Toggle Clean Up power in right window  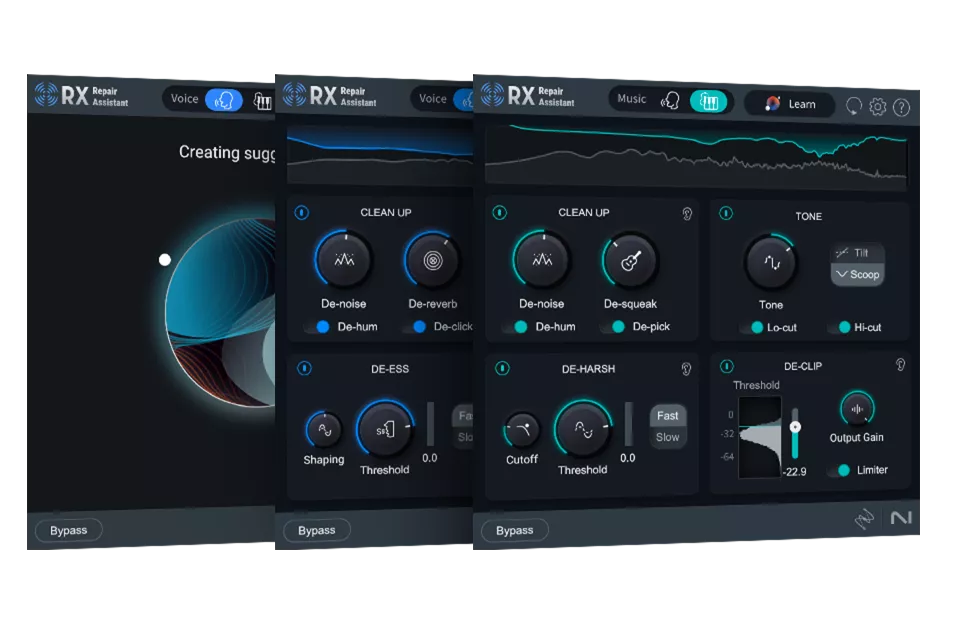[500, 212]
